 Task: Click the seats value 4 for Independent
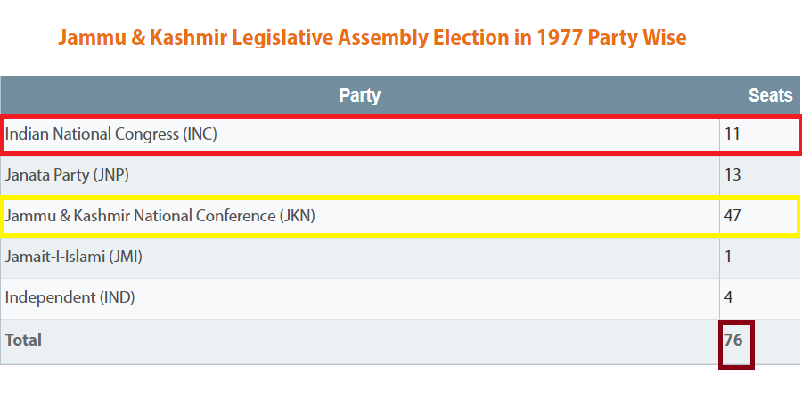[728, 297]
